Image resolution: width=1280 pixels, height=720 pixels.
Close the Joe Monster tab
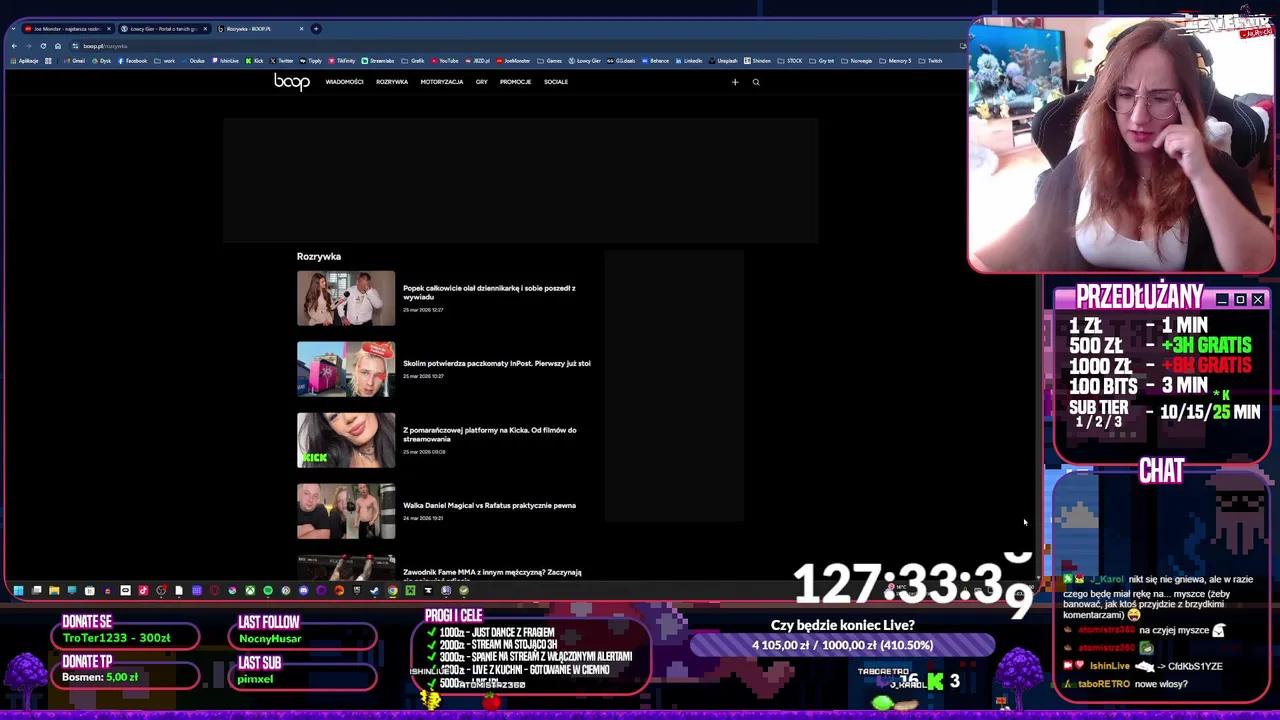pyautogui.click(x=109, y=28)
